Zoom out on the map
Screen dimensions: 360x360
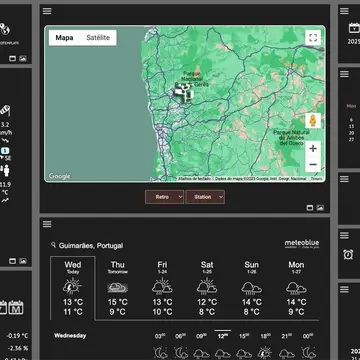[313, 164]
